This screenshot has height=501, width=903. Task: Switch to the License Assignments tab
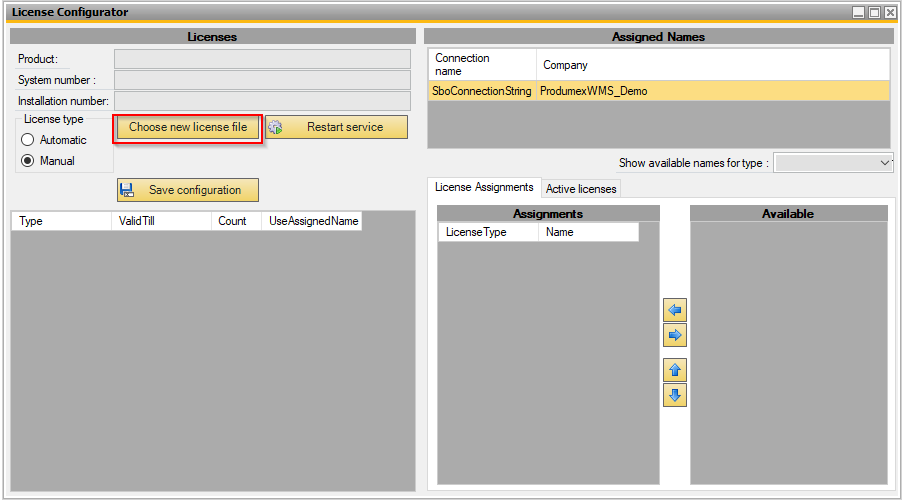coord(484,188)
